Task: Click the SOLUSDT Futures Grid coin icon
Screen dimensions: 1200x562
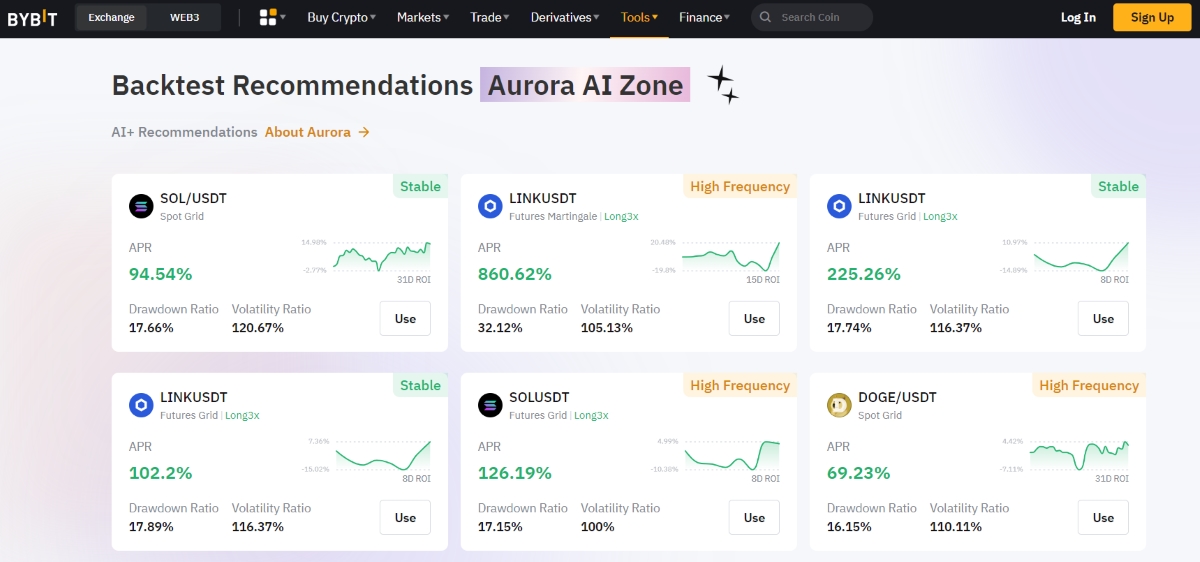Action: click(x=490, y=406)
